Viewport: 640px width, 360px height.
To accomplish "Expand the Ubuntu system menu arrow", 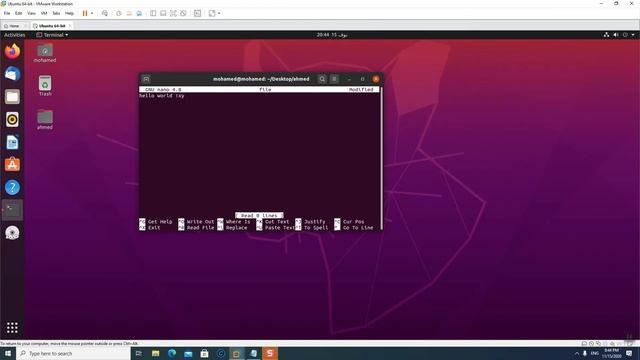I will pos(633,35).
